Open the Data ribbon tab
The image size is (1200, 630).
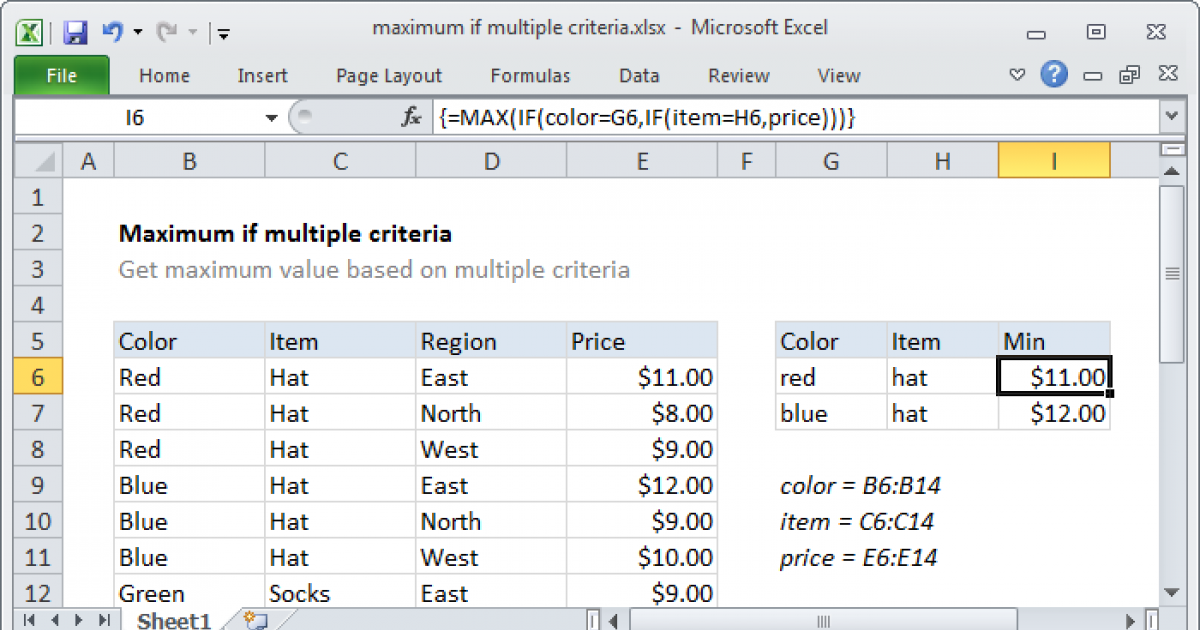click(638, 75)
